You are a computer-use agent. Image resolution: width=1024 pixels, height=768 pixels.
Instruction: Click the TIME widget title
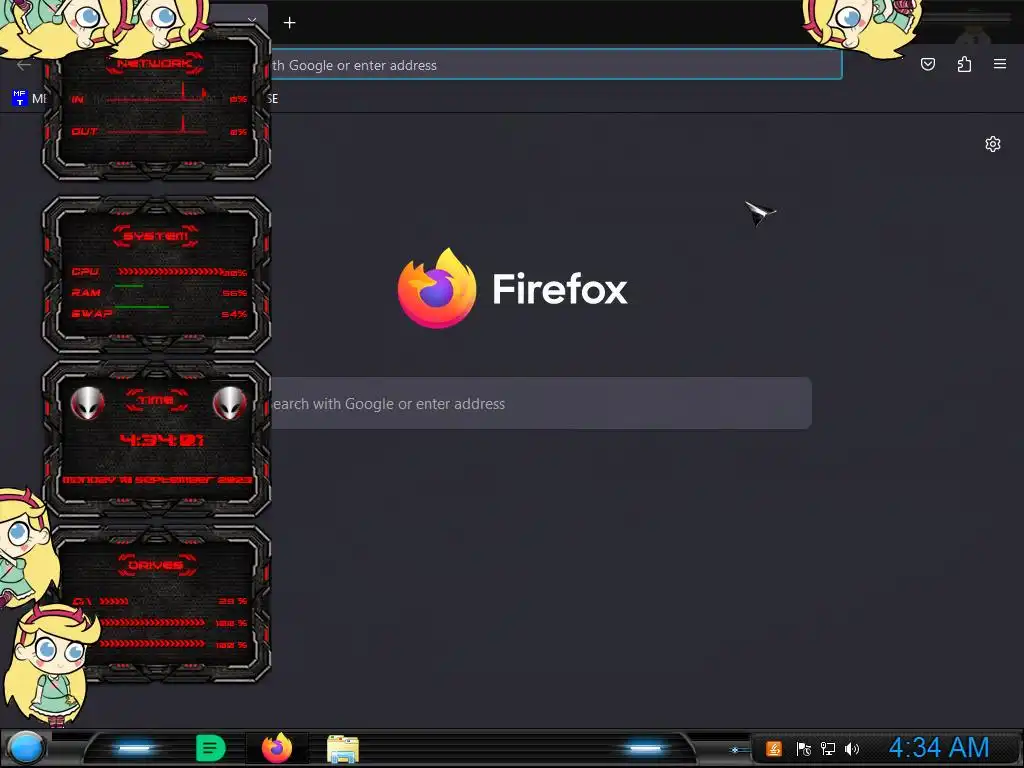157,400
